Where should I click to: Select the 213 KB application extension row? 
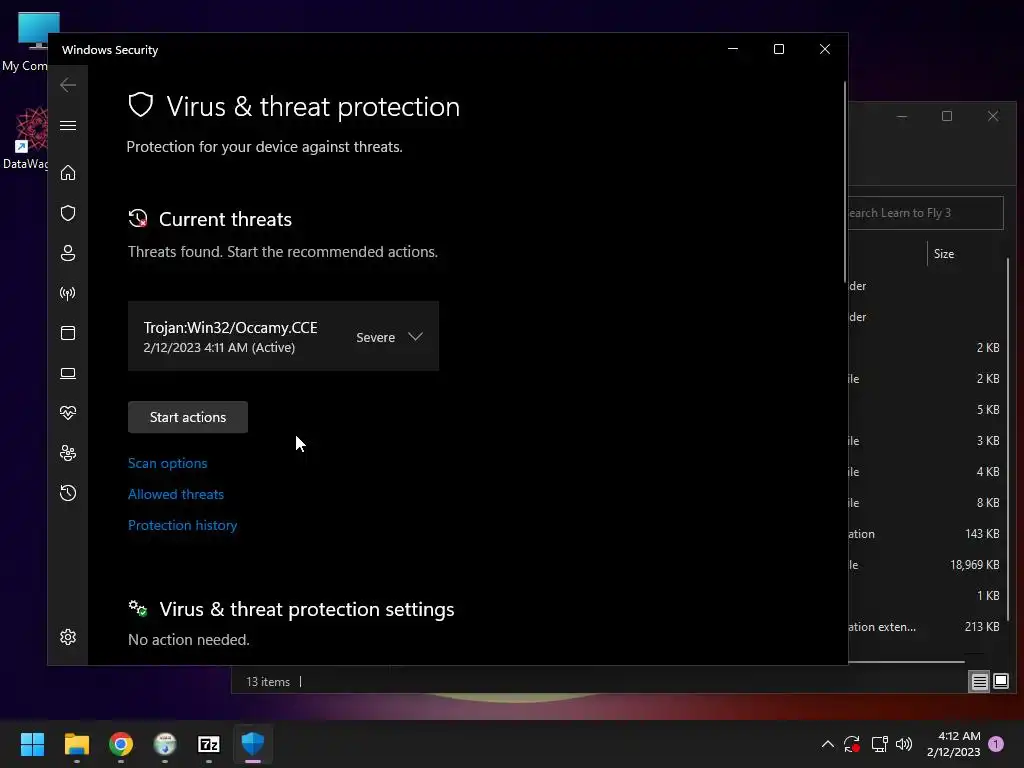[x=925, y=627]
